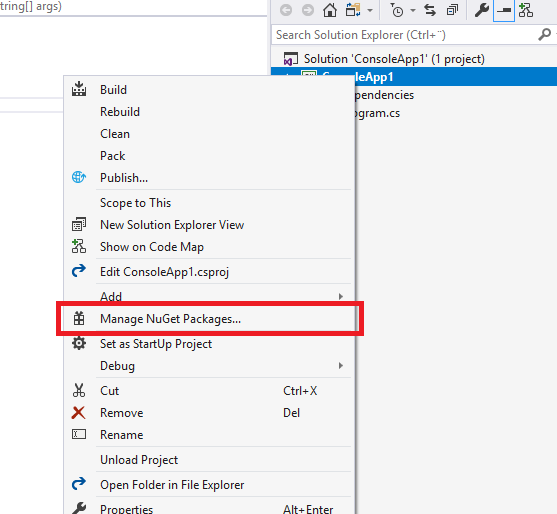Click the Home icon in Solution Explorer toolbar
The height and width of the screenshot is (514, 557).
[x=330, y=10]
